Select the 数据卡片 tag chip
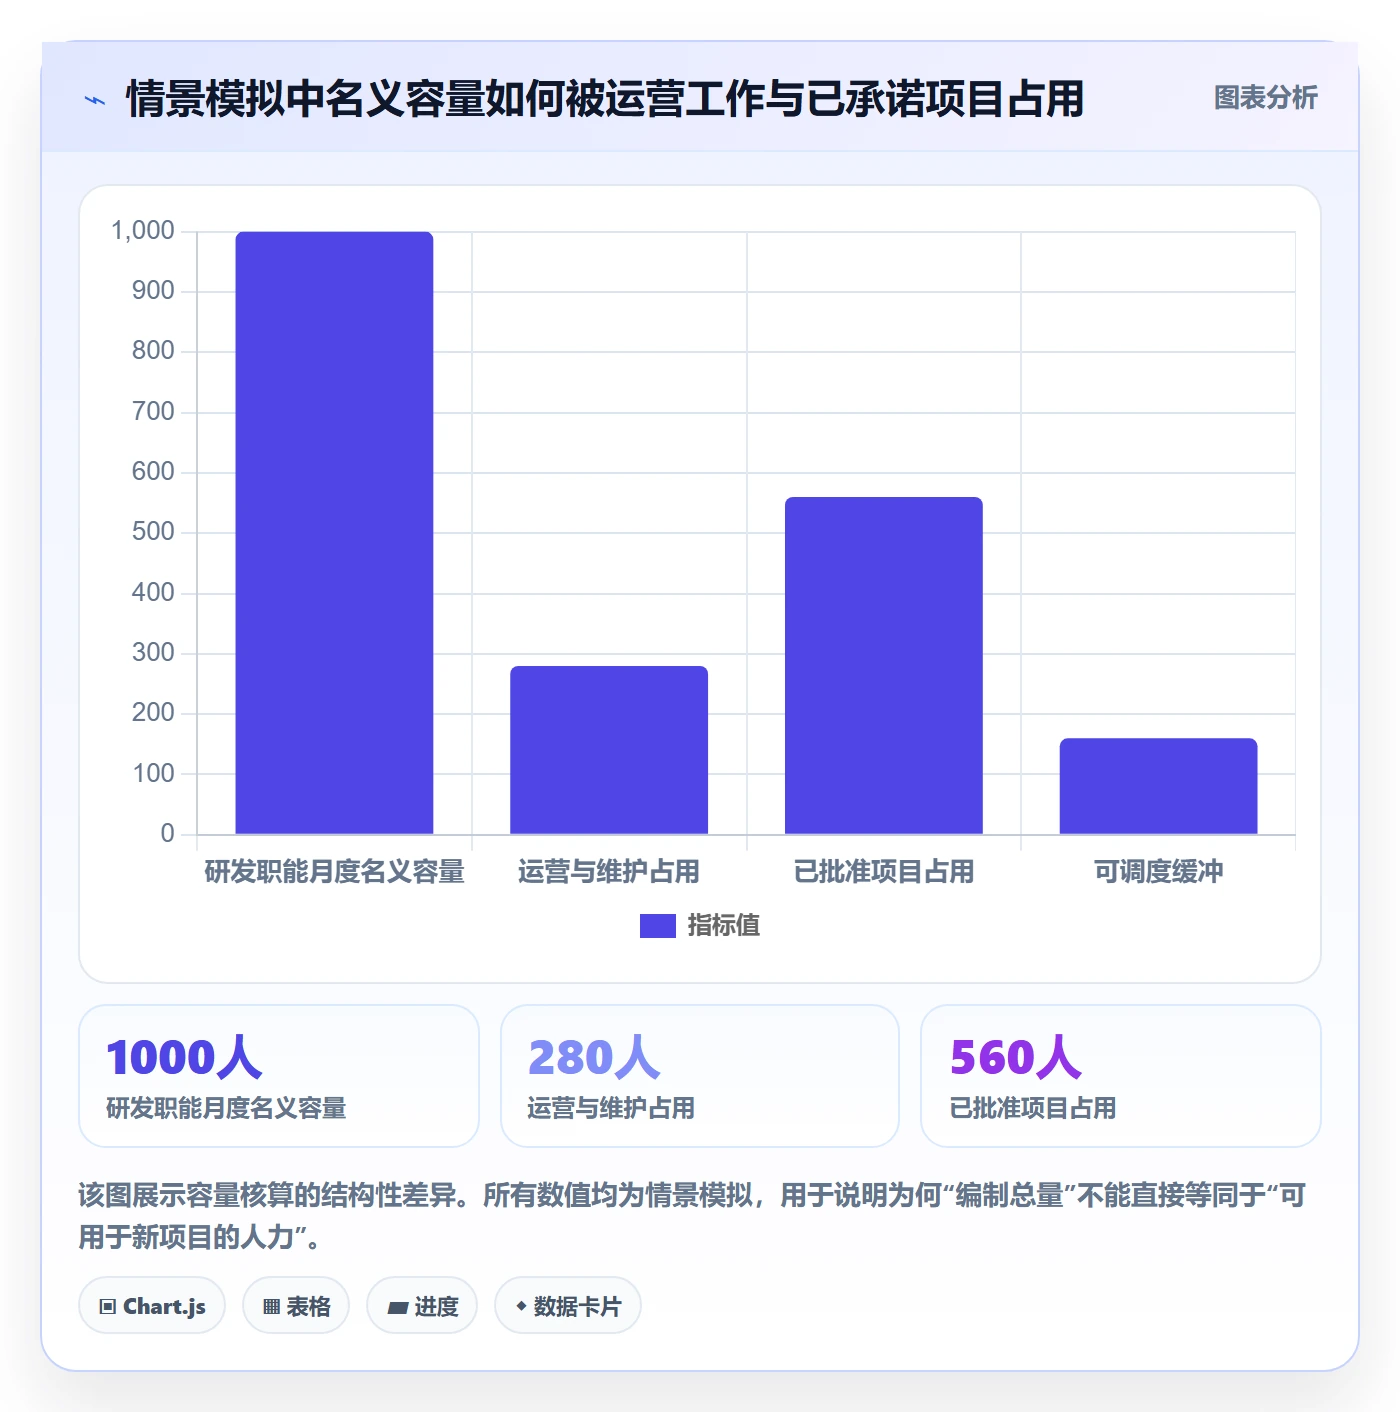1400x1412 pixels. tap(568, 1306)
